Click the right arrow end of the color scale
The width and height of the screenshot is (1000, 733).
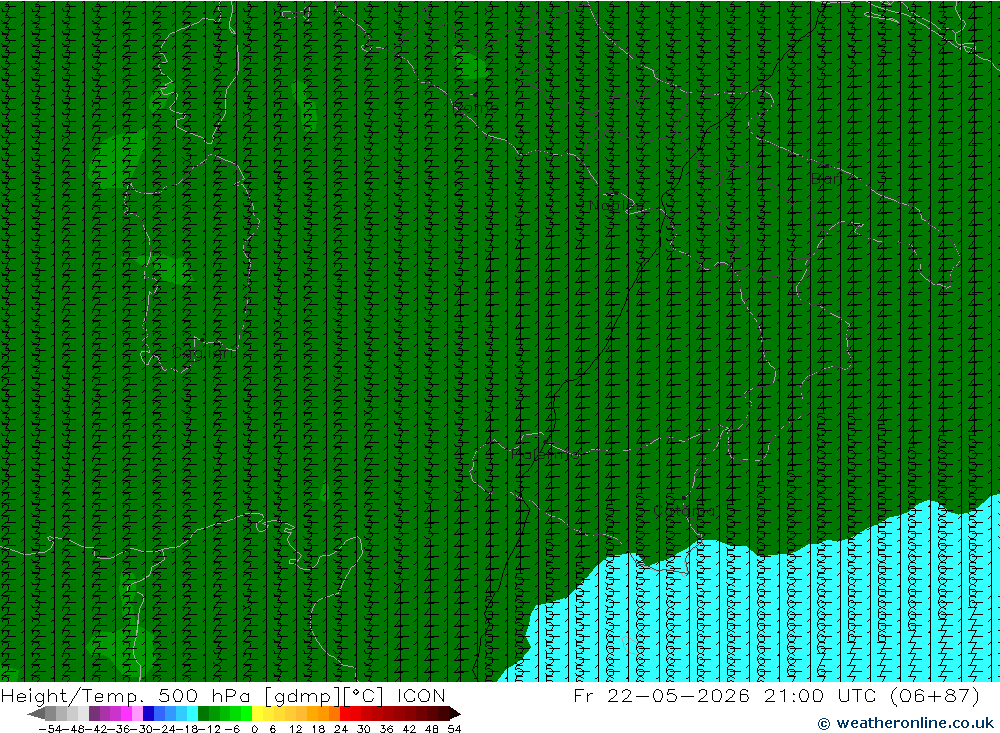[455, 714]
